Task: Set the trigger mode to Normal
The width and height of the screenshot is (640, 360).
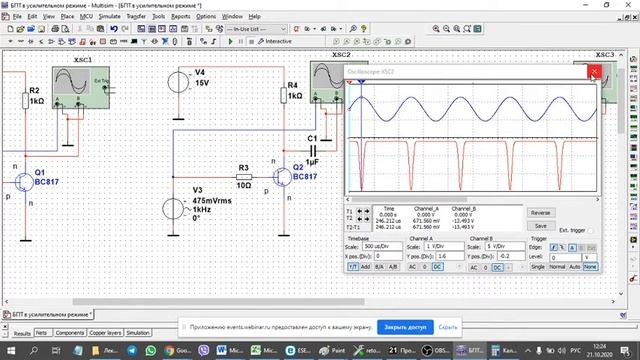Action: 557,267
